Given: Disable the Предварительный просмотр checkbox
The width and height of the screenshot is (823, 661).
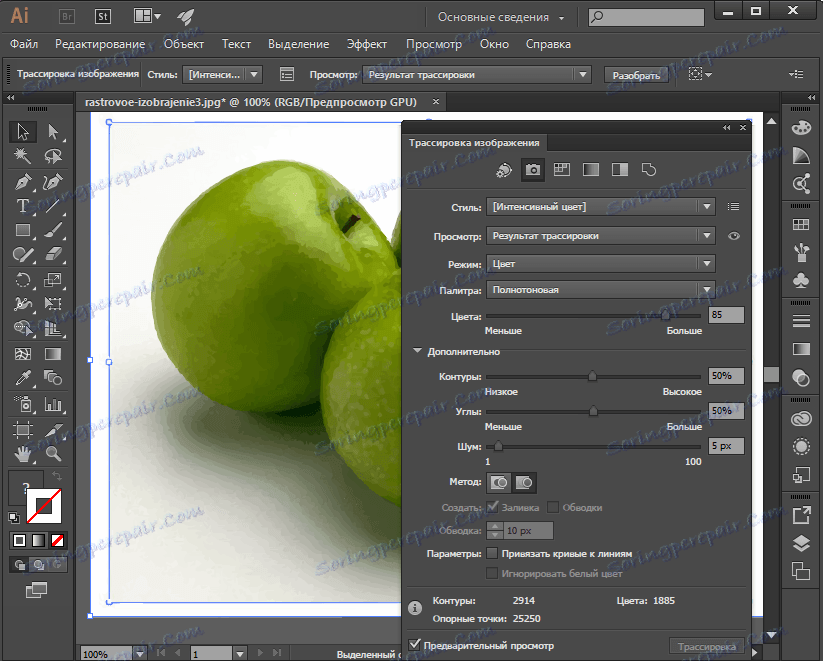Looking at the screenshot, I should coord(416,646).
